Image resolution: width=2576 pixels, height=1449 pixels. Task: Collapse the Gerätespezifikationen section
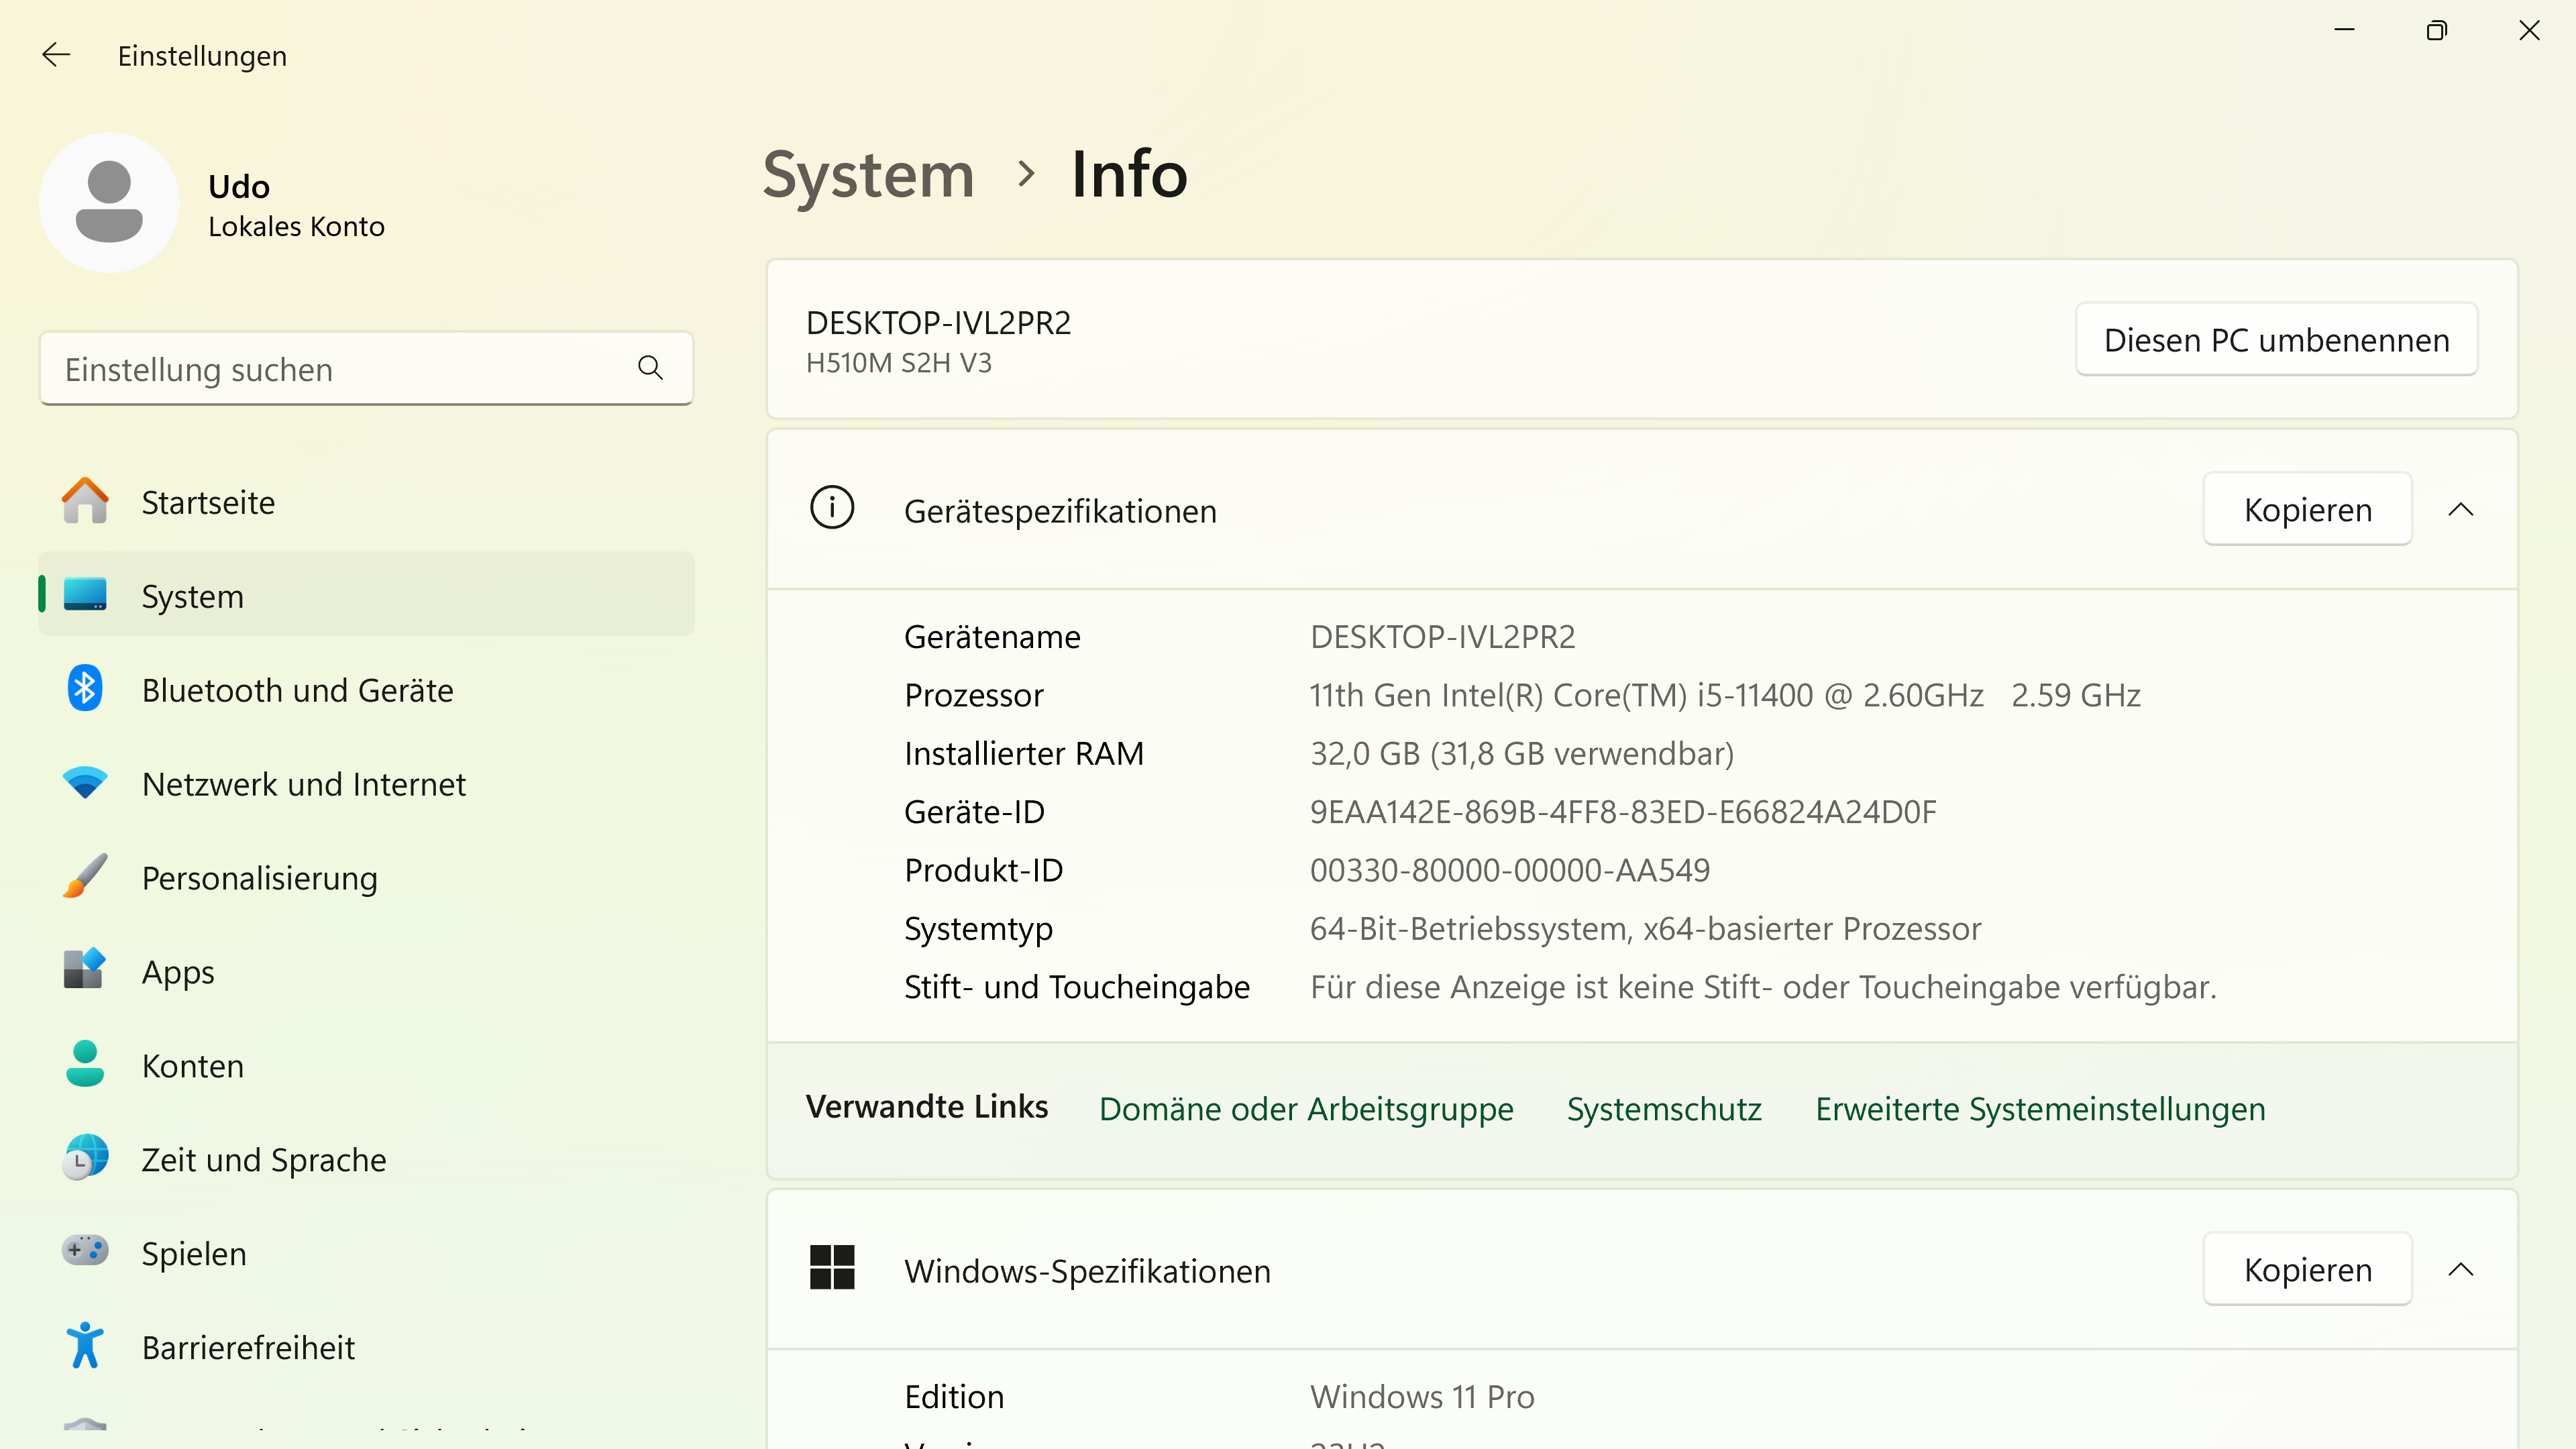(x=2461, y=509)
